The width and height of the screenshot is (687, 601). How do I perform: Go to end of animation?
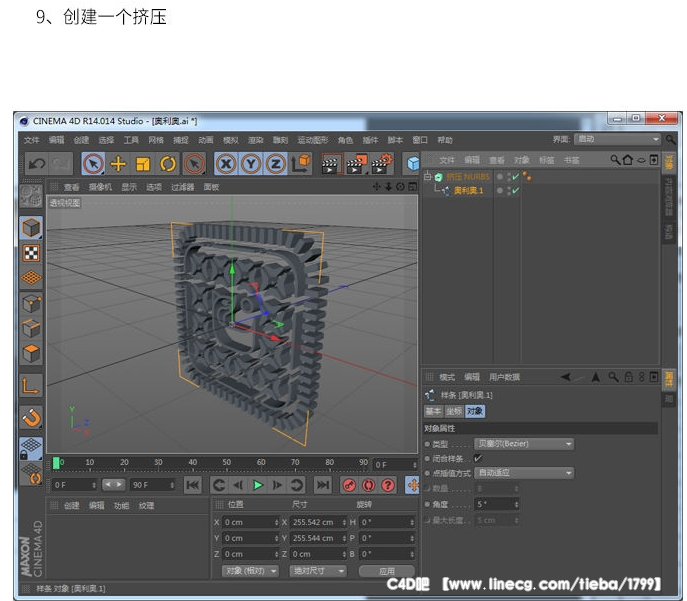click(323, 485)
